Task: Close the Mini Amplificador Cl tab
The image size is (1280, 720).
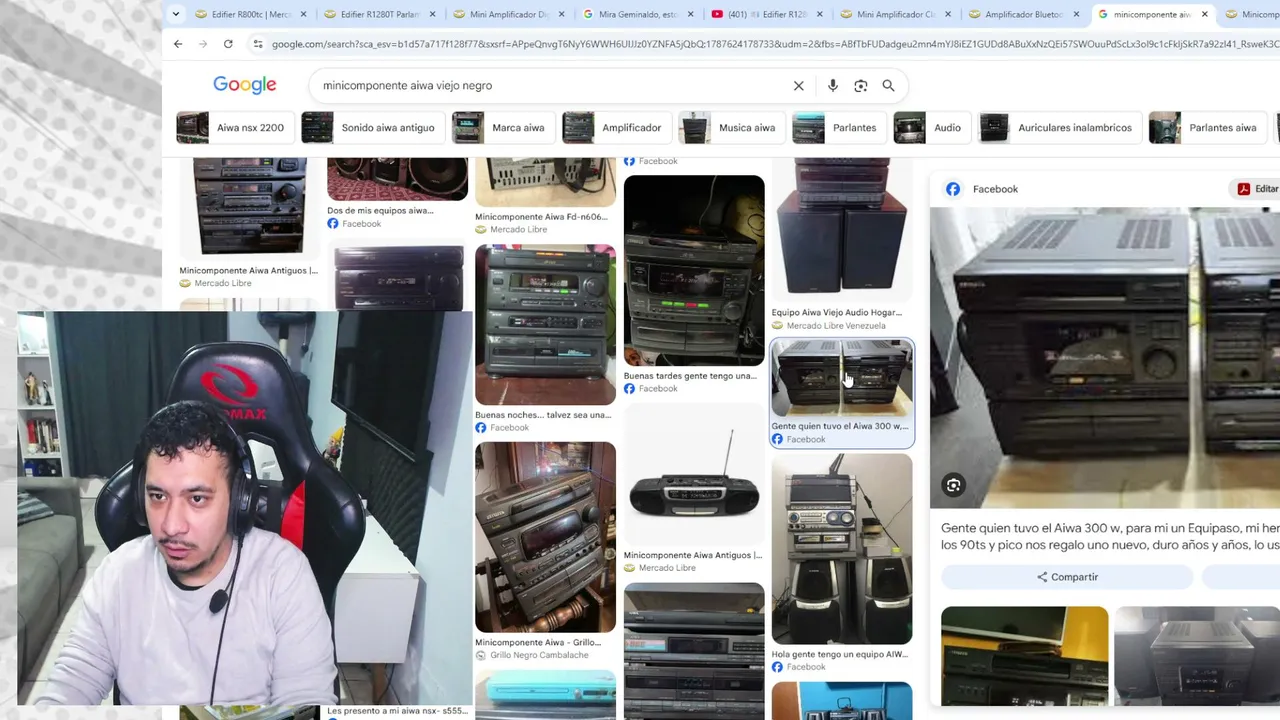Action: 947,14
